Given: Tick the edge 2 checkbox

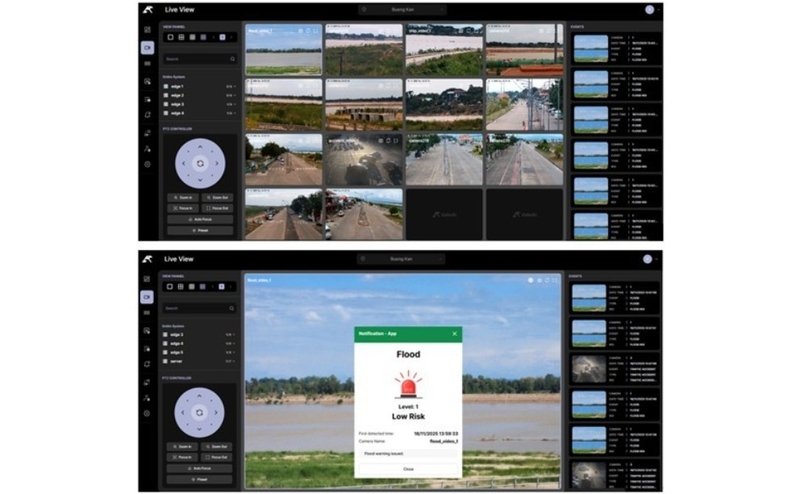Looking at the screenshot, I should [x=167, y=96].
